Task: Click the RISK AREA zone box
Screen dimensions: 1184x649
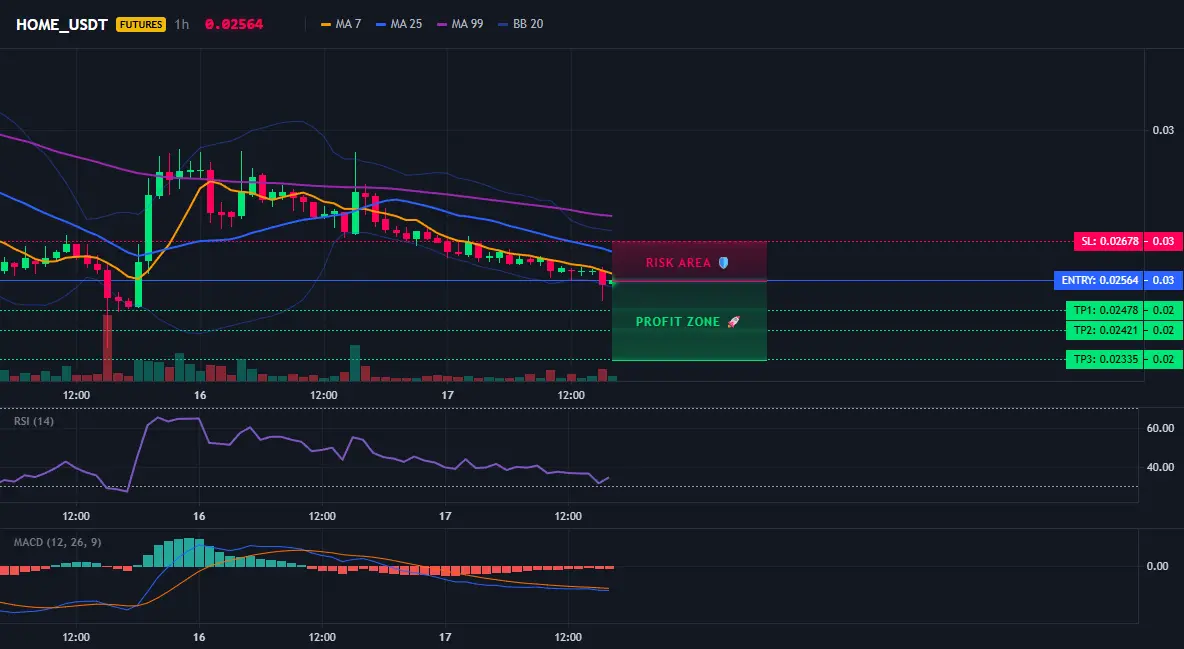Action: 689,261
